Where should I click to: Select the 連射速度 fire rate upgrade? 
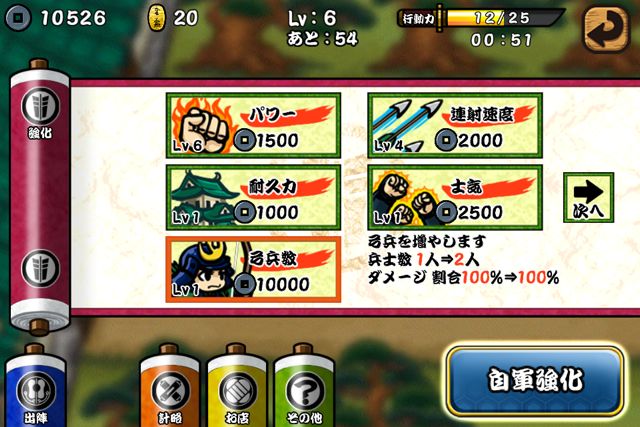(455, 125)
